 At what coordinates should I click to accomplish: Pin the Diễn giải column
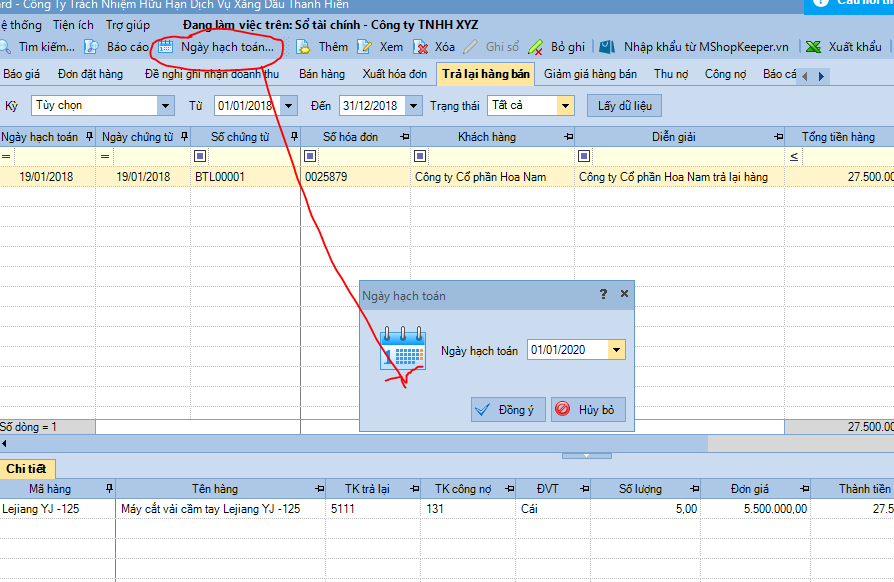click(779, 137)
